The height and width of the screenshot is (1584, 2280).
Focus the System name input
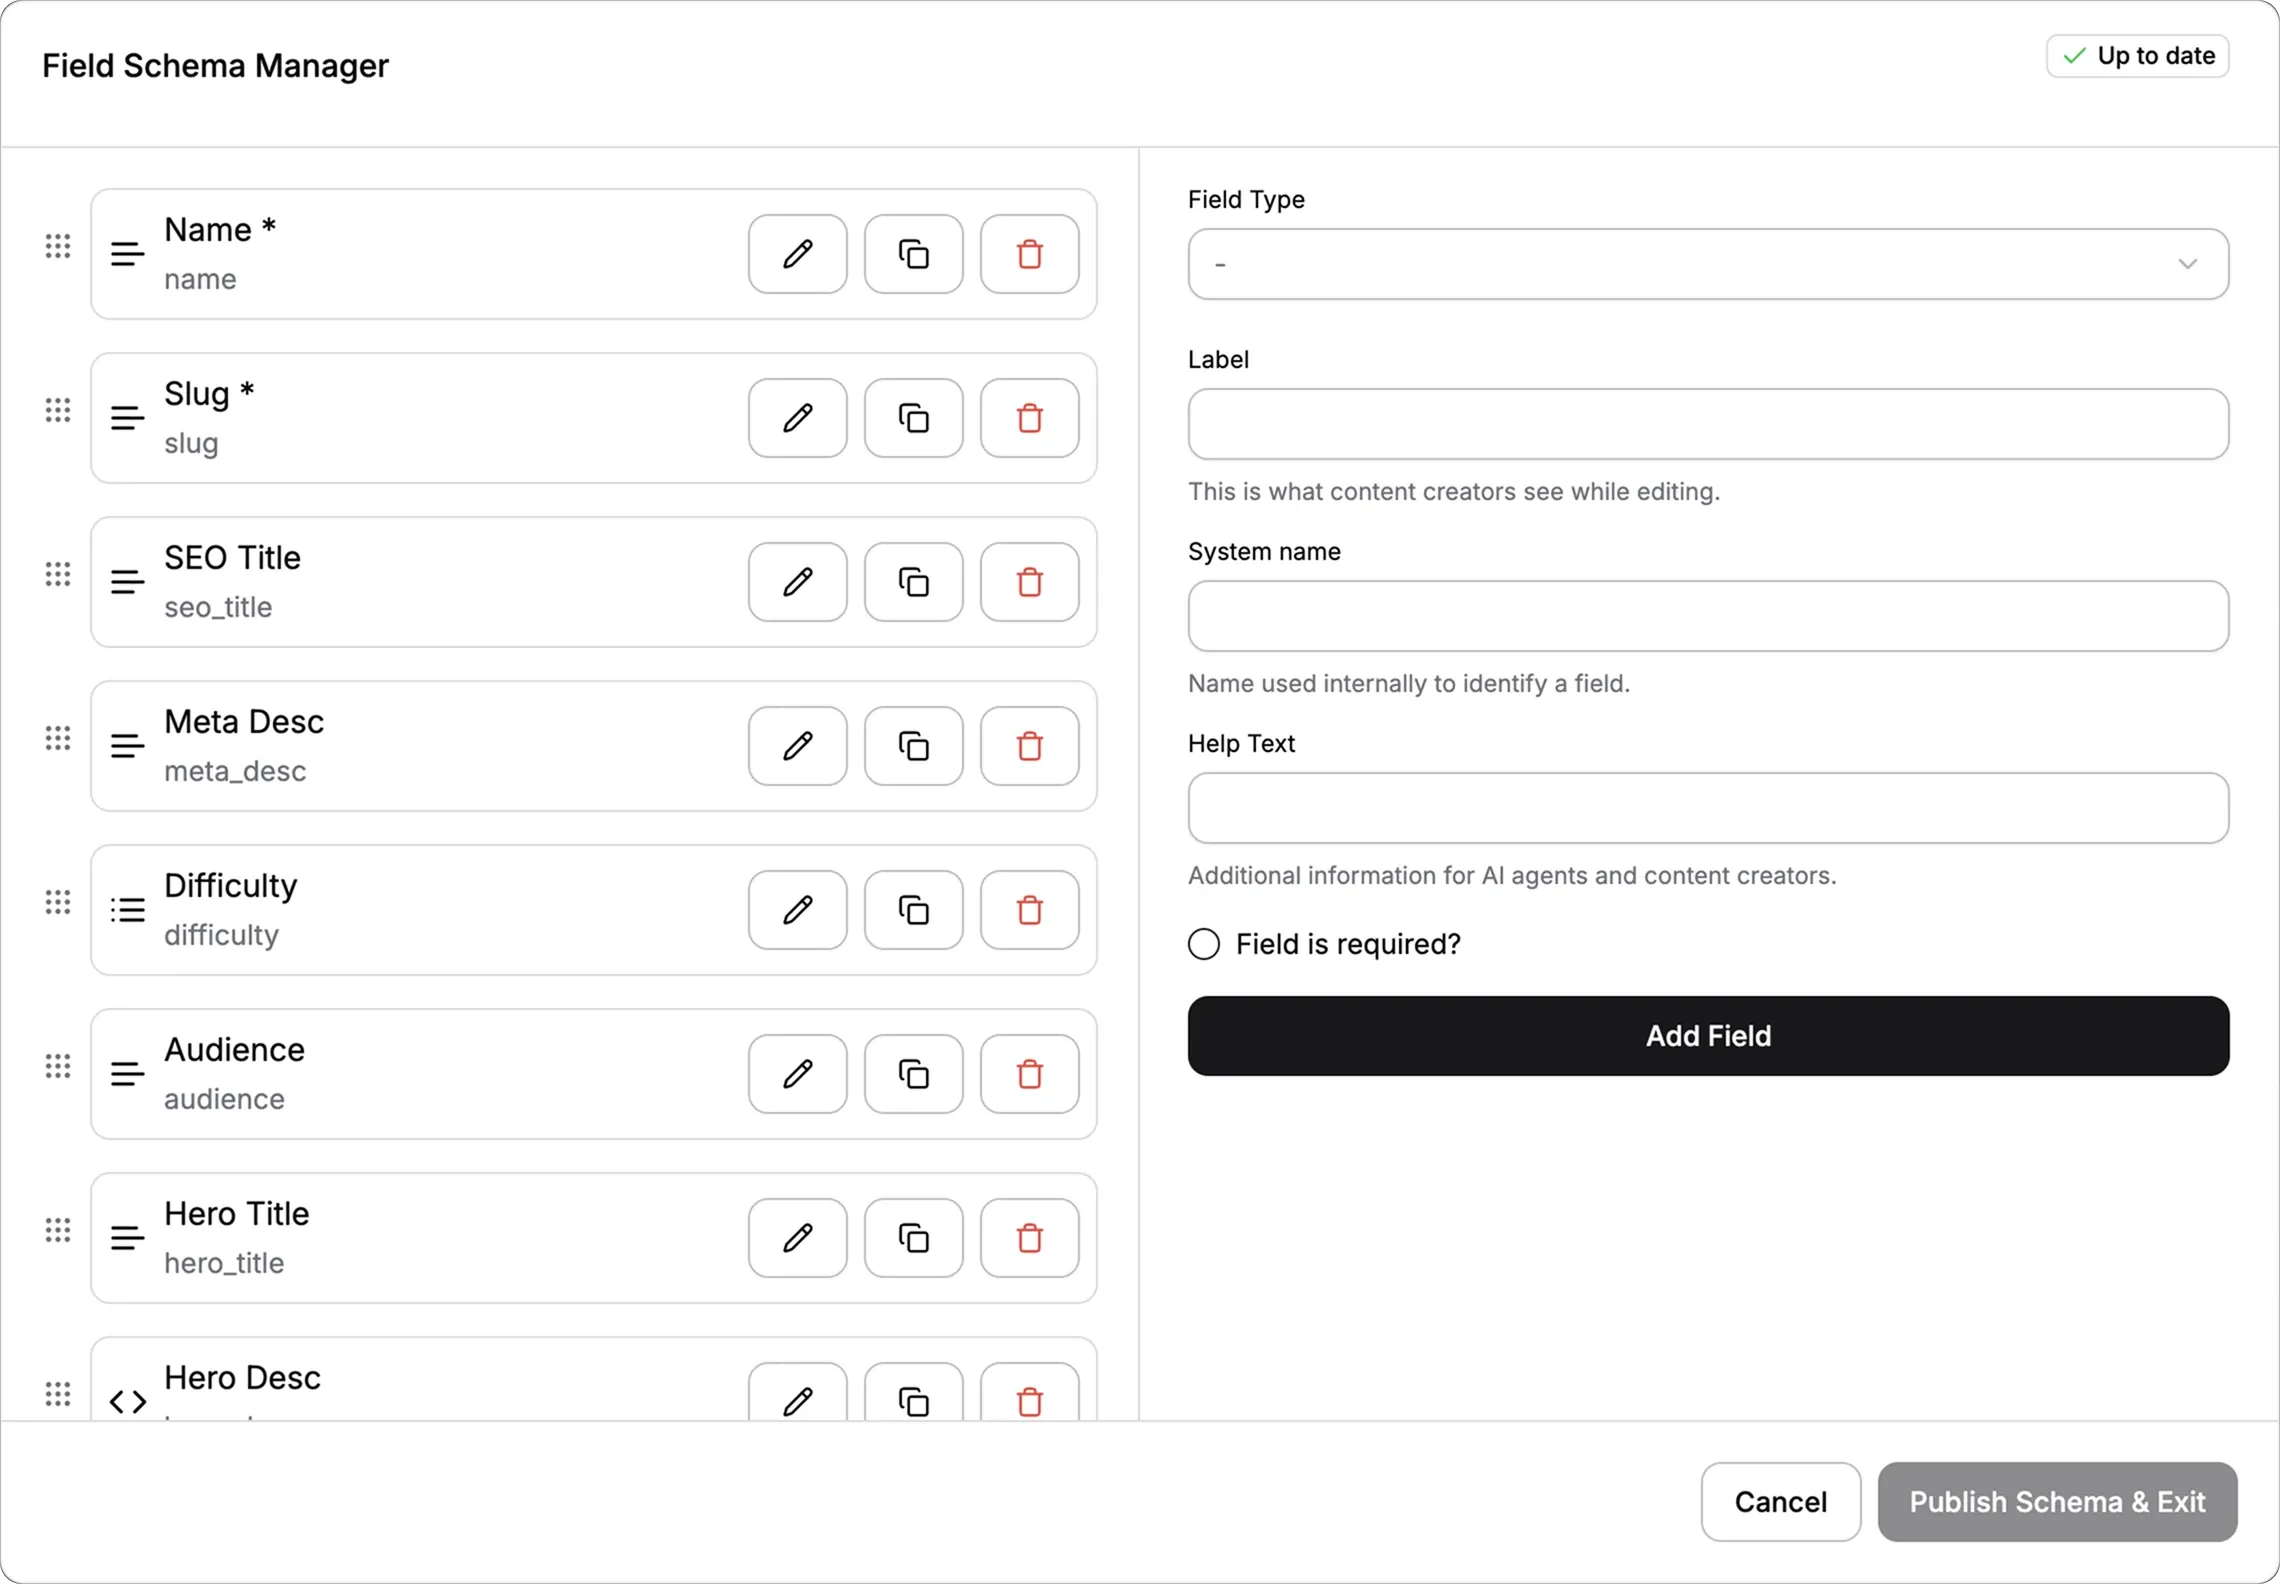[x=1707, y=616]
